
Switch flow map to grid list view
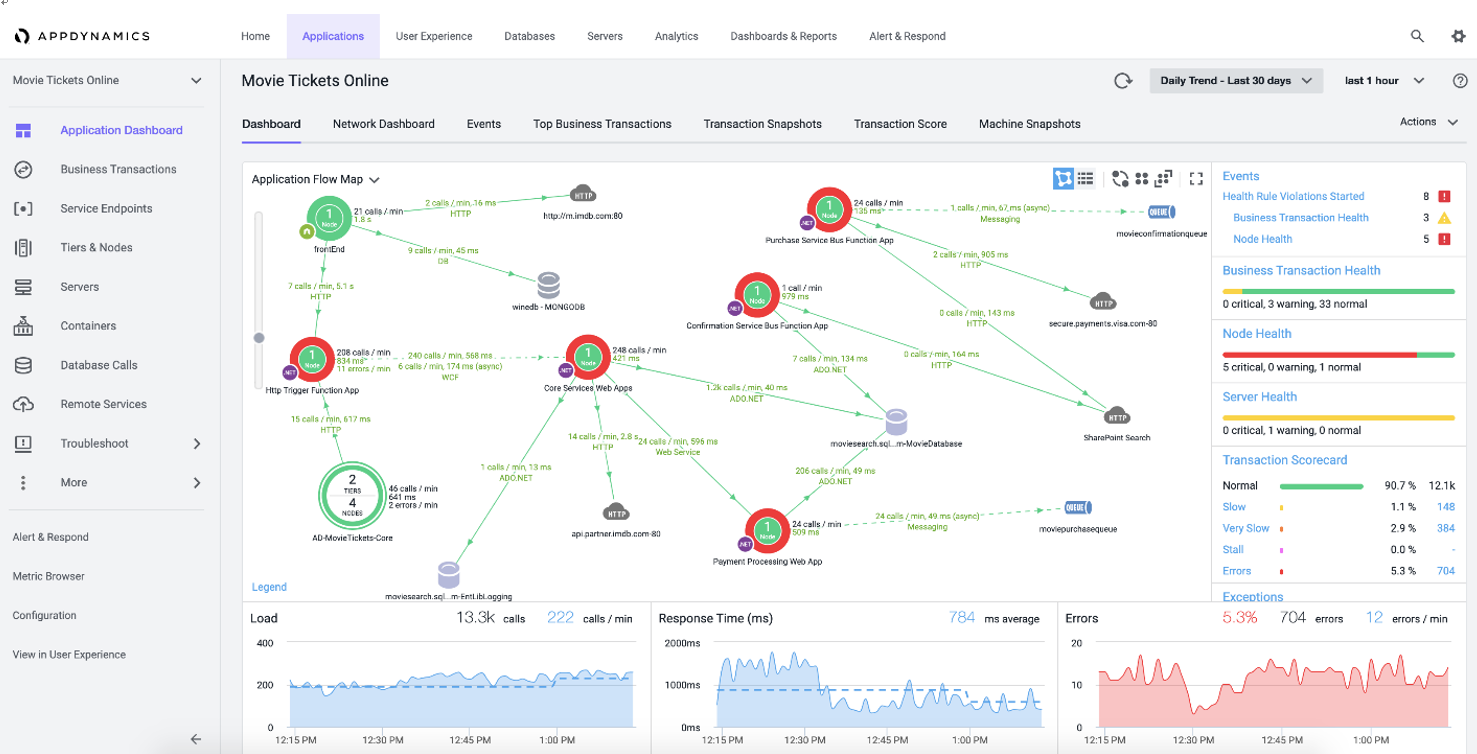coord(1086,179)
